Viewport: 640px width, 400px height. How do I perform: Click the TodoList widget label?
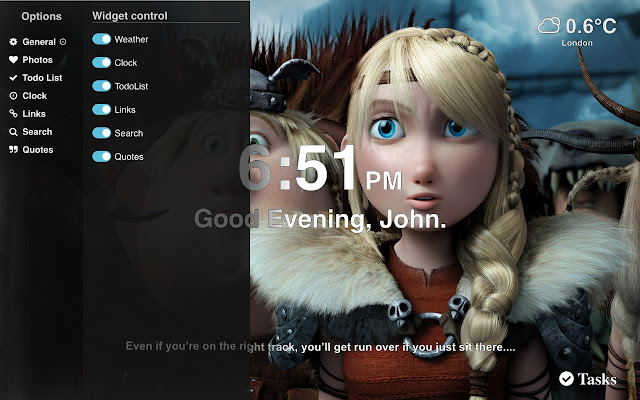tap(131, 86)
